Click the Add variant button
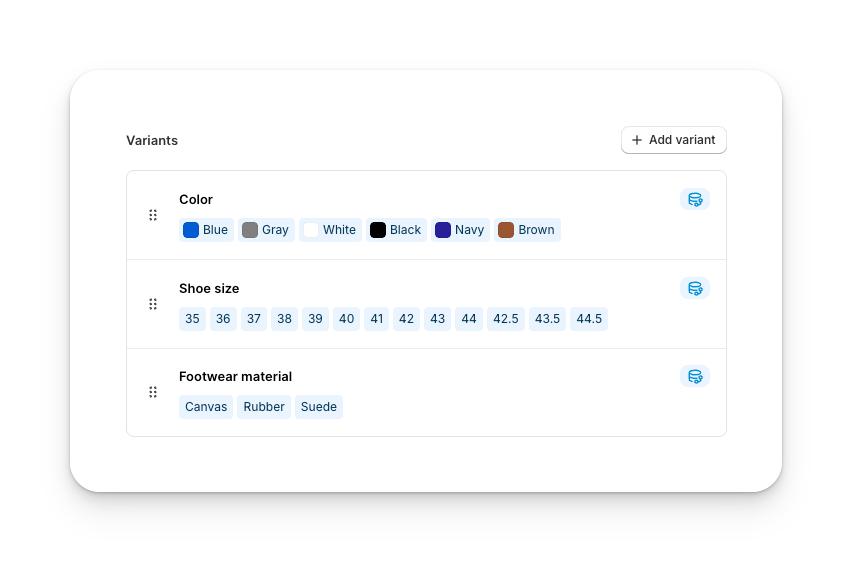The image size is (852, 562). click(673, 140)
